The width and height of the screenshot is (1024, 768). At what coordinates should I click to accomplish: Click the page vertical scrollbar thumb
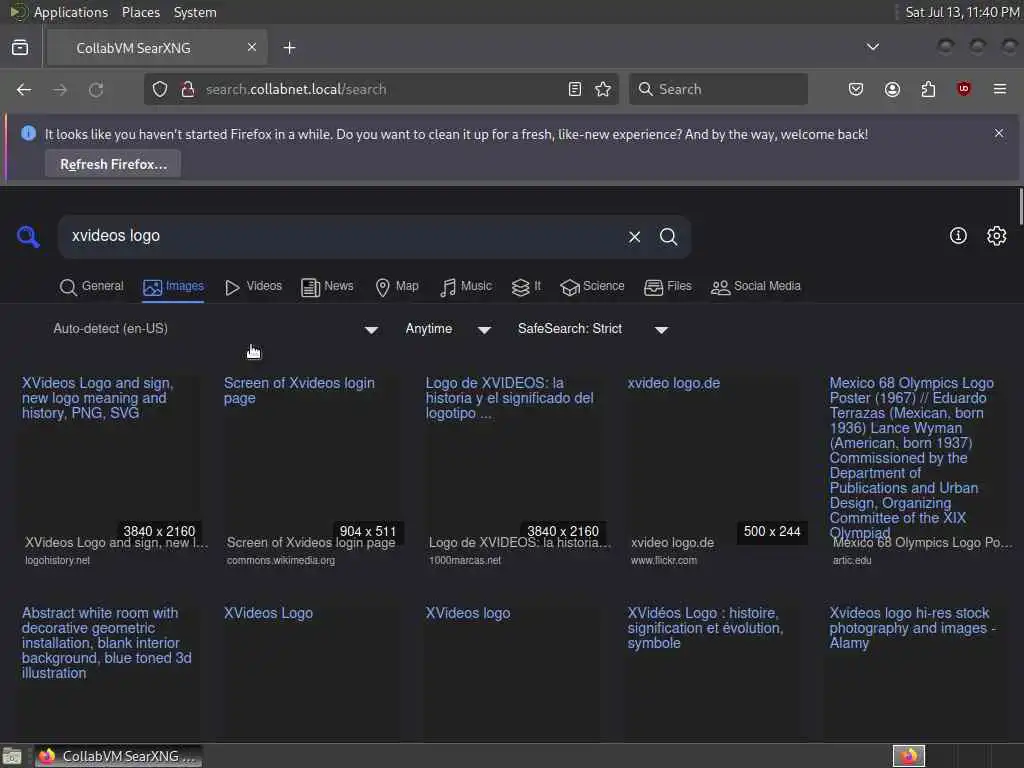(1020, 206)
